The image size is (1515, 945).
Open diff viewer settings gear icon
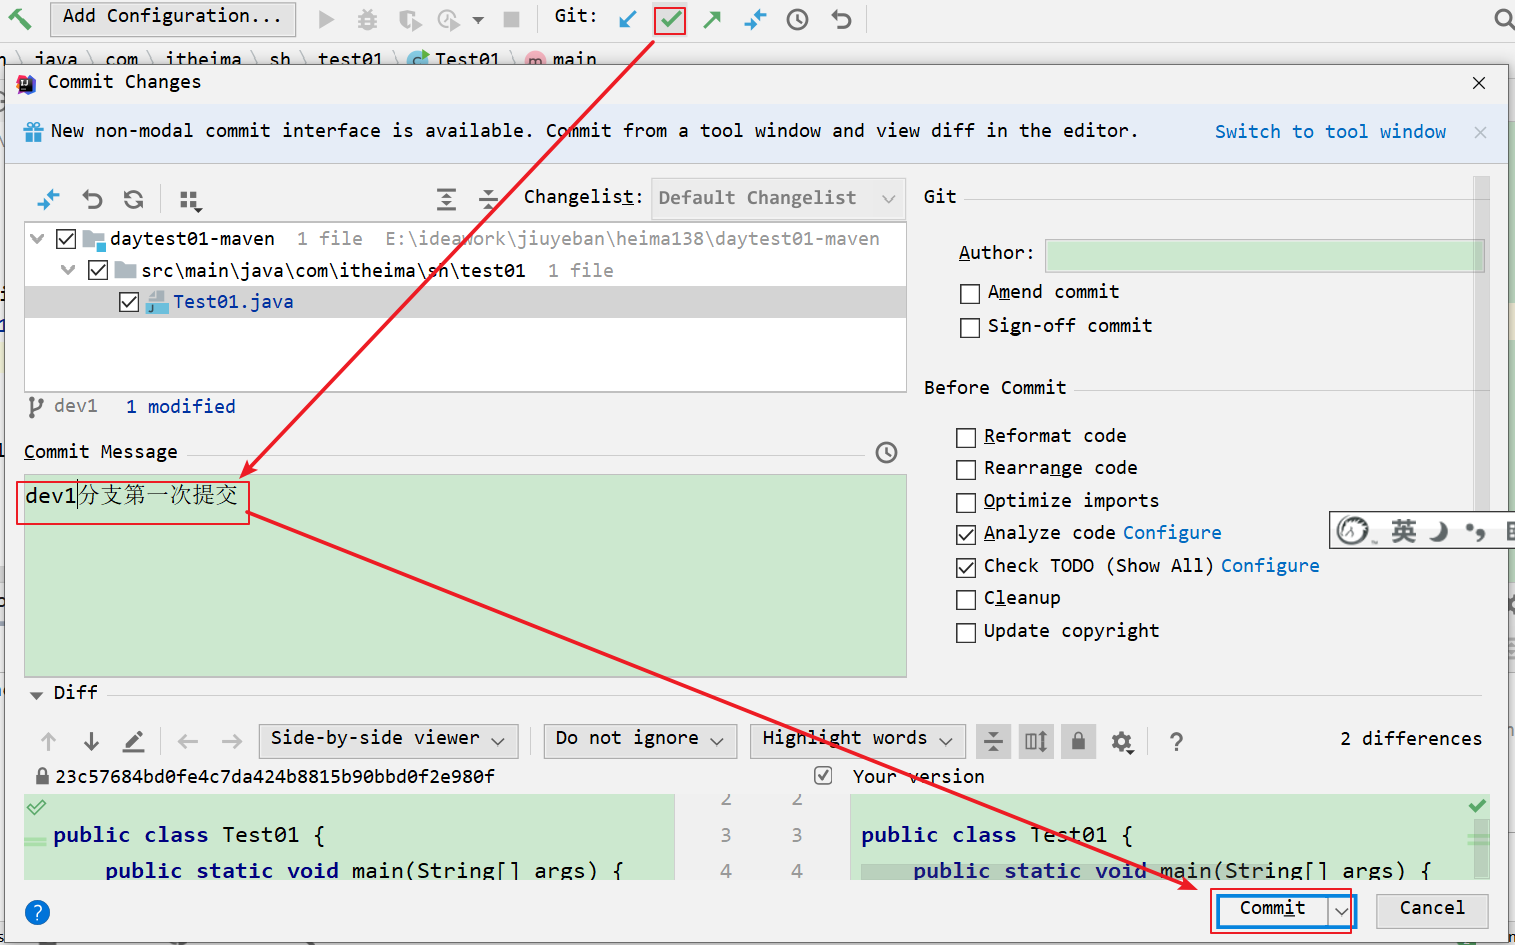coord(1122,741)
